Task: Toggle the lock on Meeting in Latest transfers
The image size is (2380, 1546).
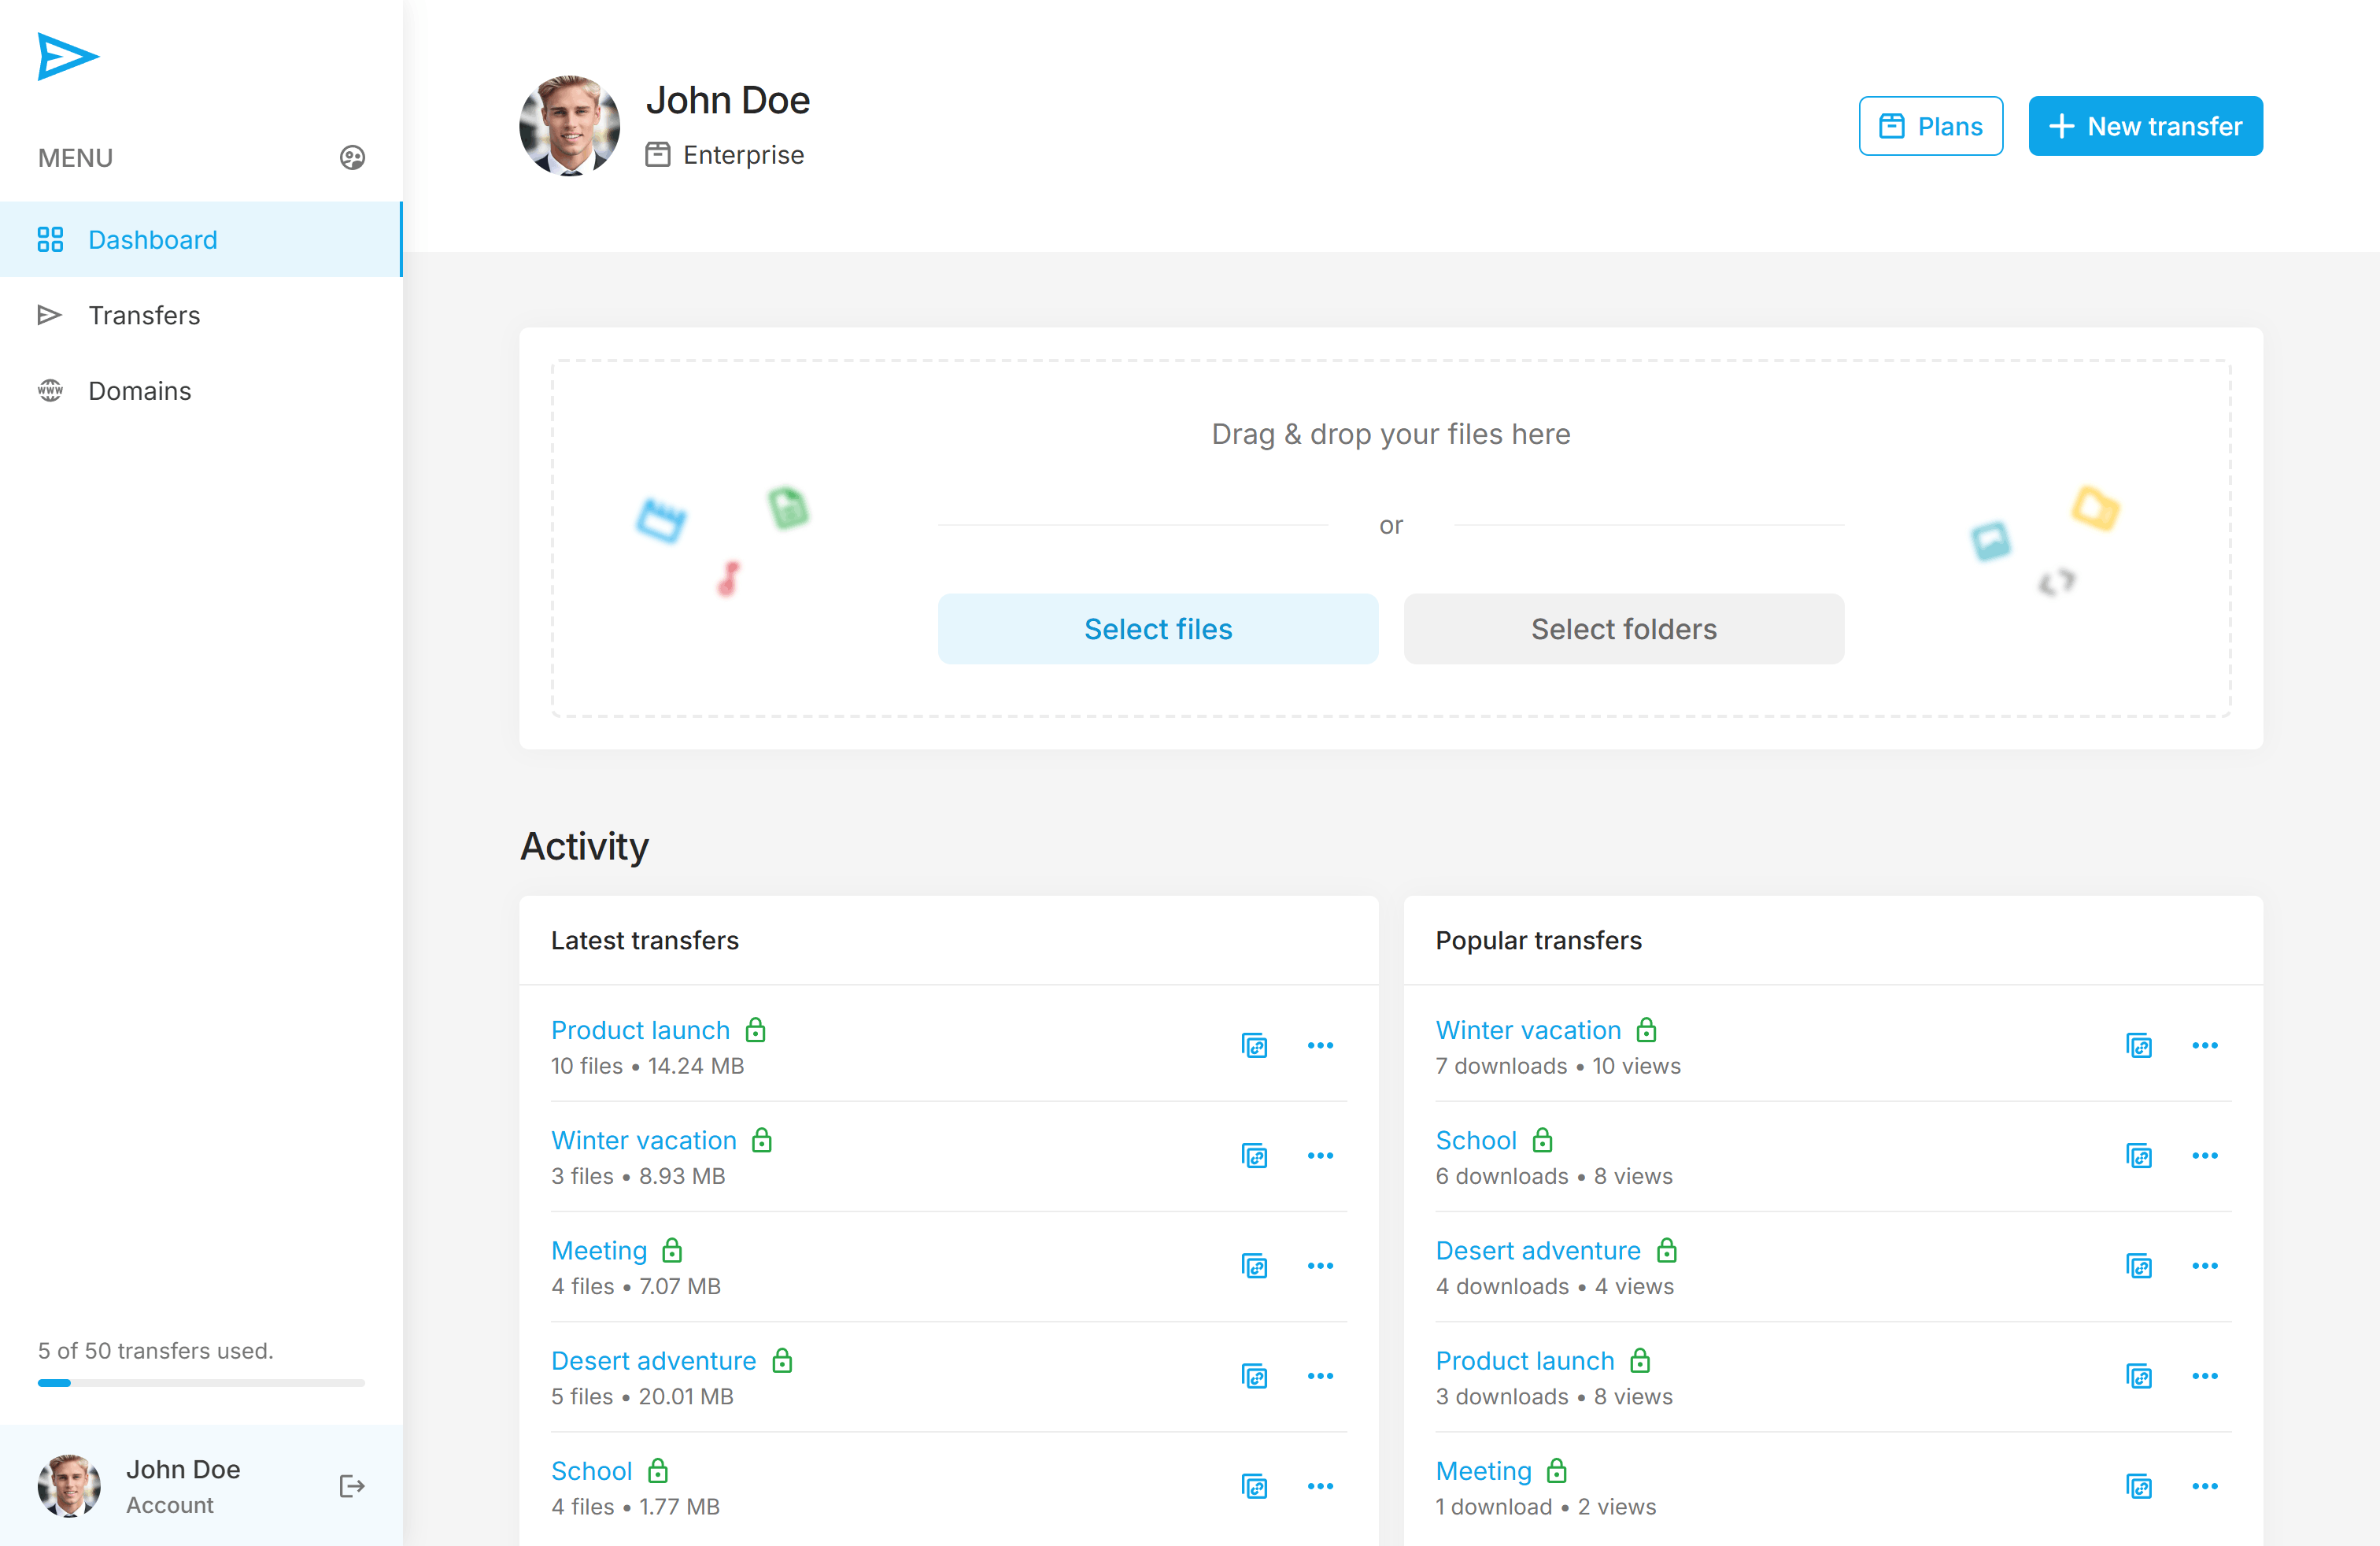Action: tap(672, 1250)
